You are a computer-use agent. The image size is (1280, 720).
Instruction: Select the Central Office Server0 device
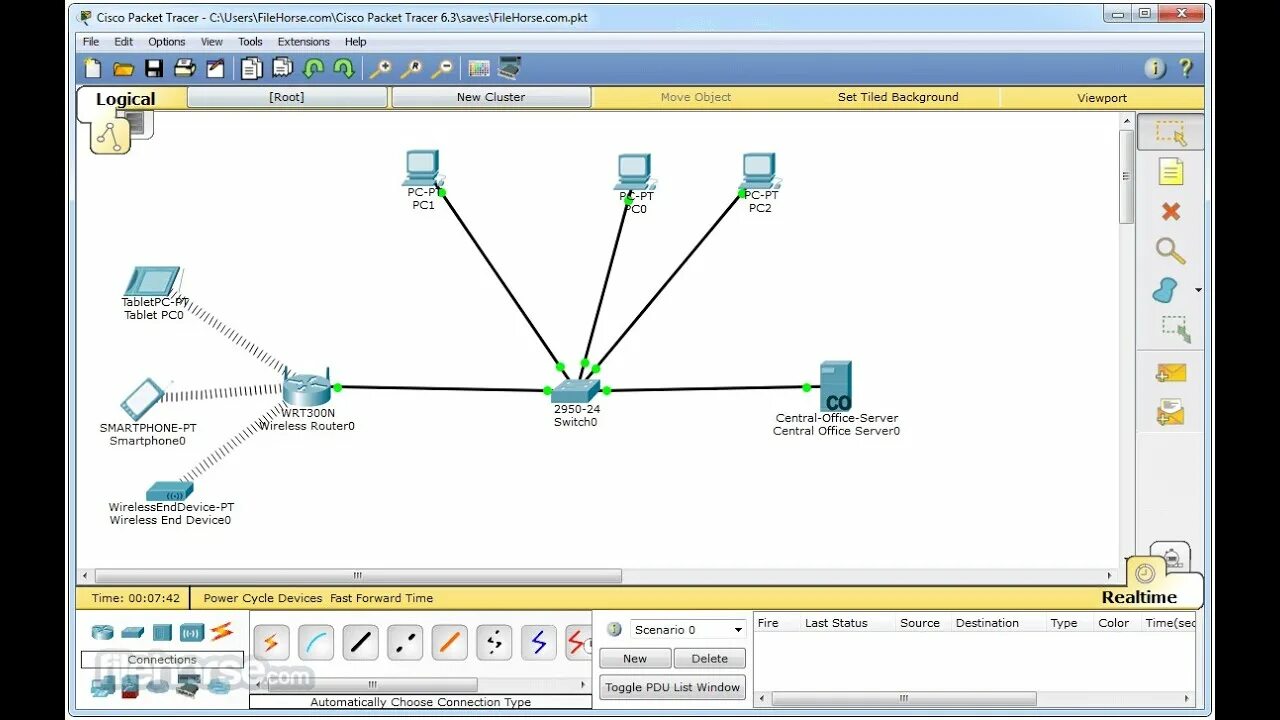pyautogui.click(x=836, y=387)
